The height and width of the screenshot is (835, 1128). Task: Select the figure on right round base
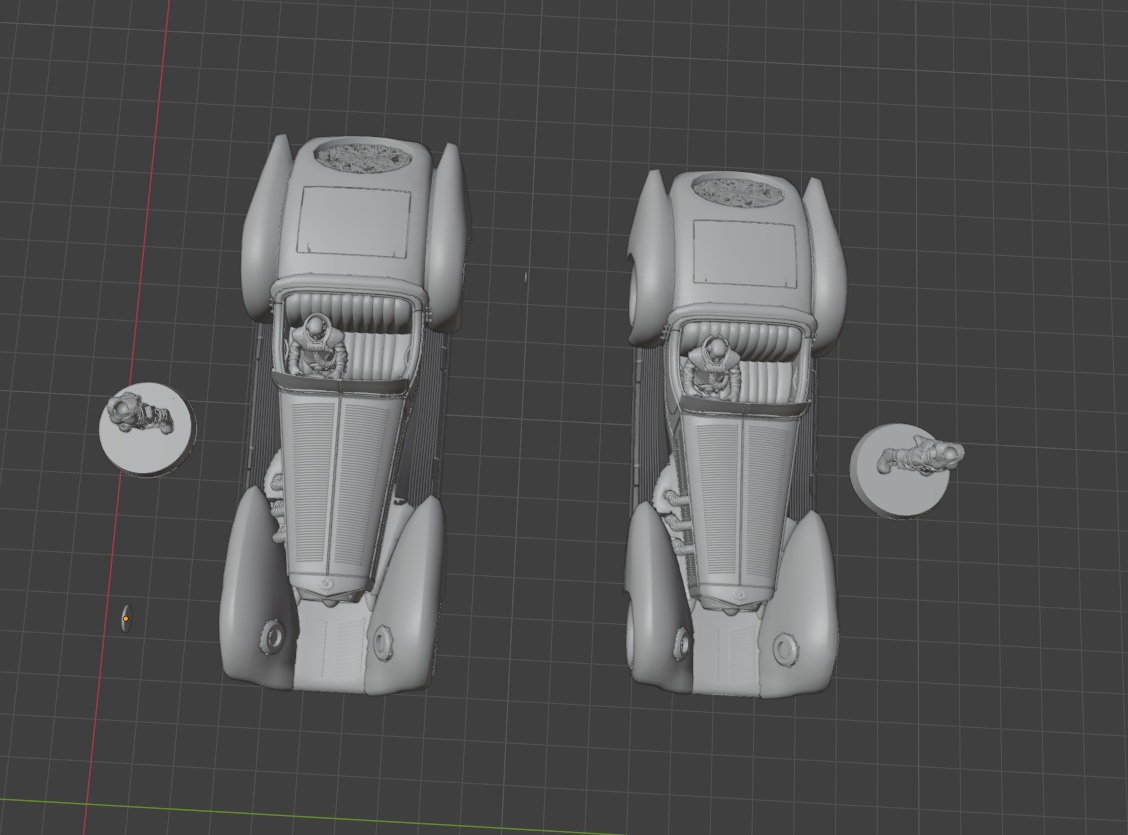922,456
